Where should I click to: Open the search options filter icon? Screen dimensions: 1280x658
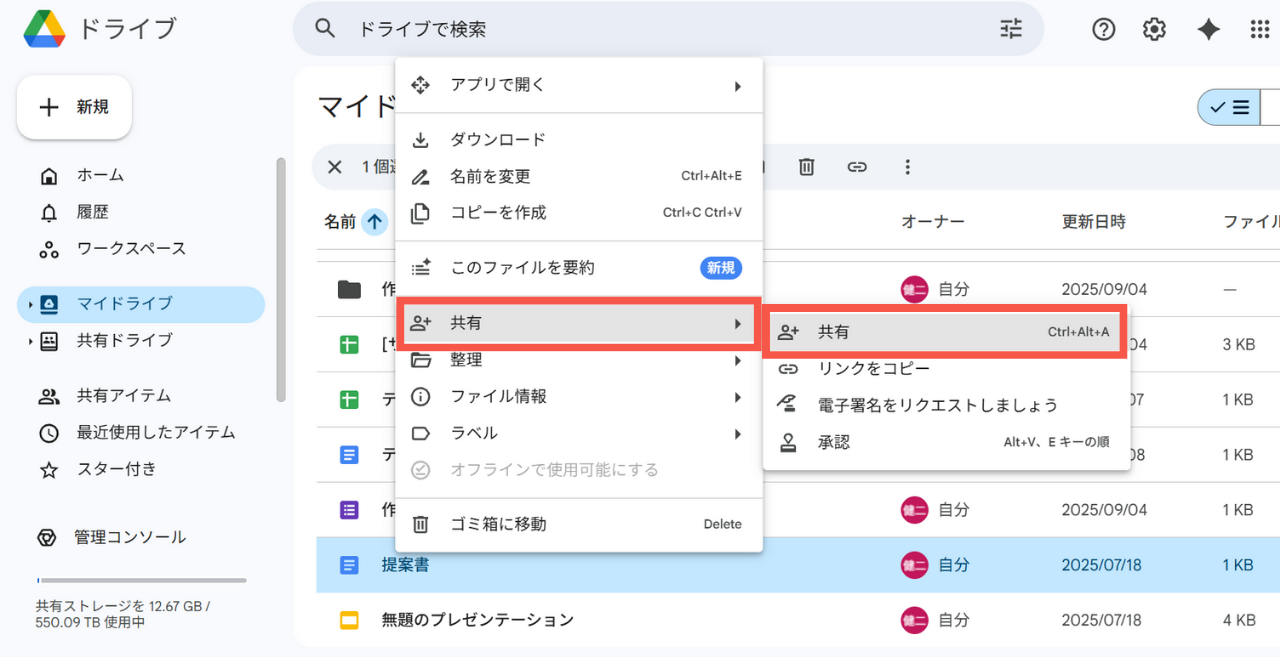click(x=1010, y=29)
